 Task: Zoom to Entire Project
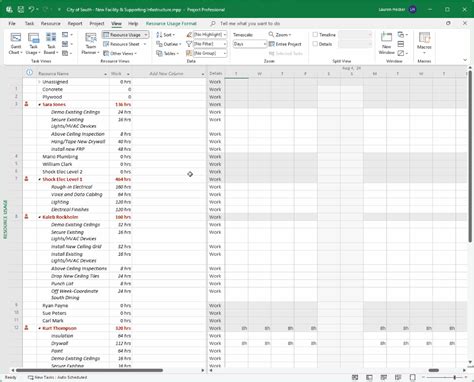[x=285, y=44]
